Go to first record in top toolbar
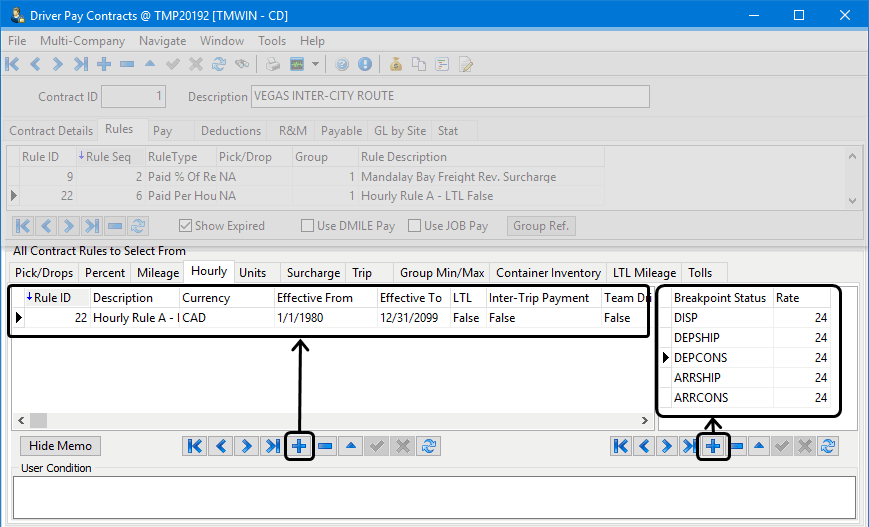 pos(12,64)
